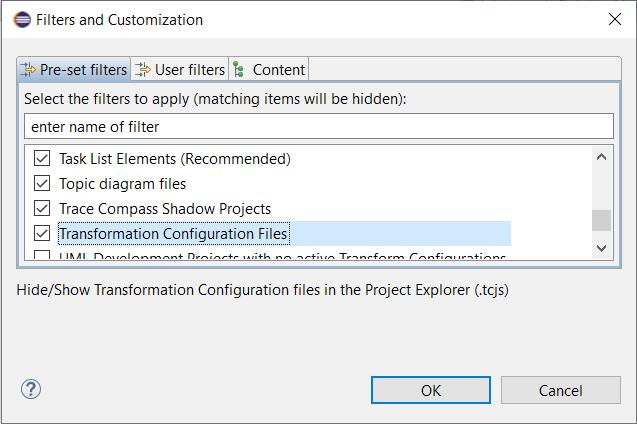The image size is (637, 424).
Task: Focus the enter name of filter field
Action: [x=319, y=127]
